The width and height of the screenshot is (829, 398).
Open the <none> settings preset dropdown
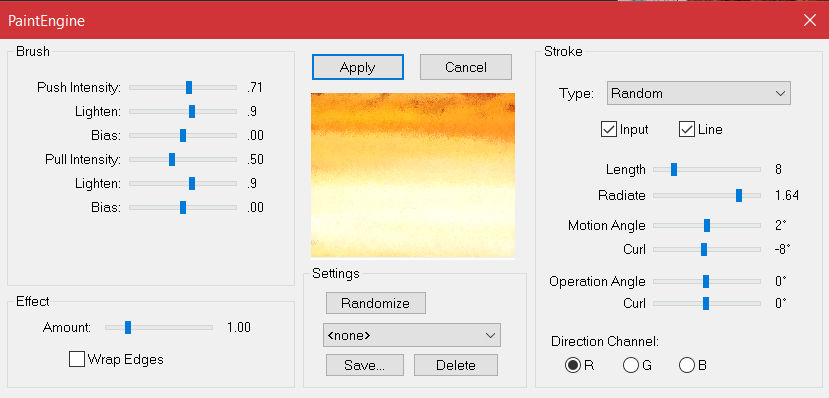tap(412, 335)
